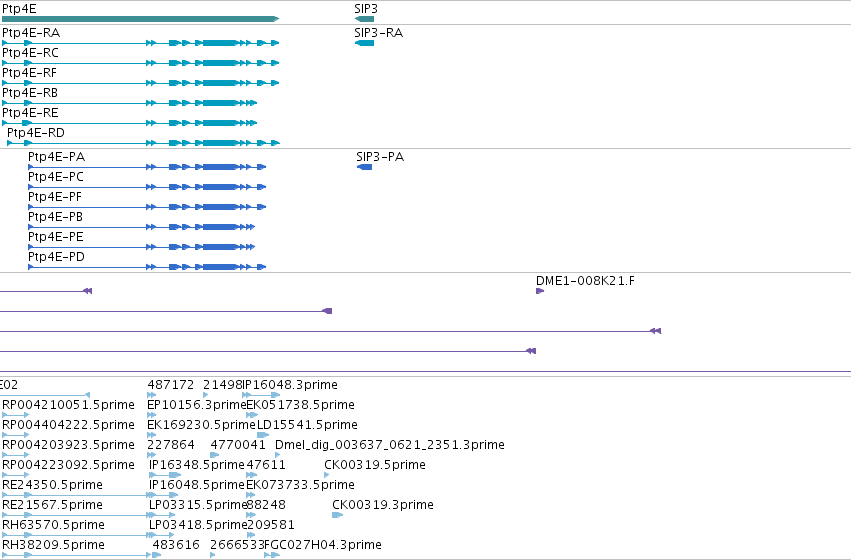Click the Ptp4E-RB transcript label
Viewport: 851px width, 560px height.
pyautogui.click(x=30, y=93)
